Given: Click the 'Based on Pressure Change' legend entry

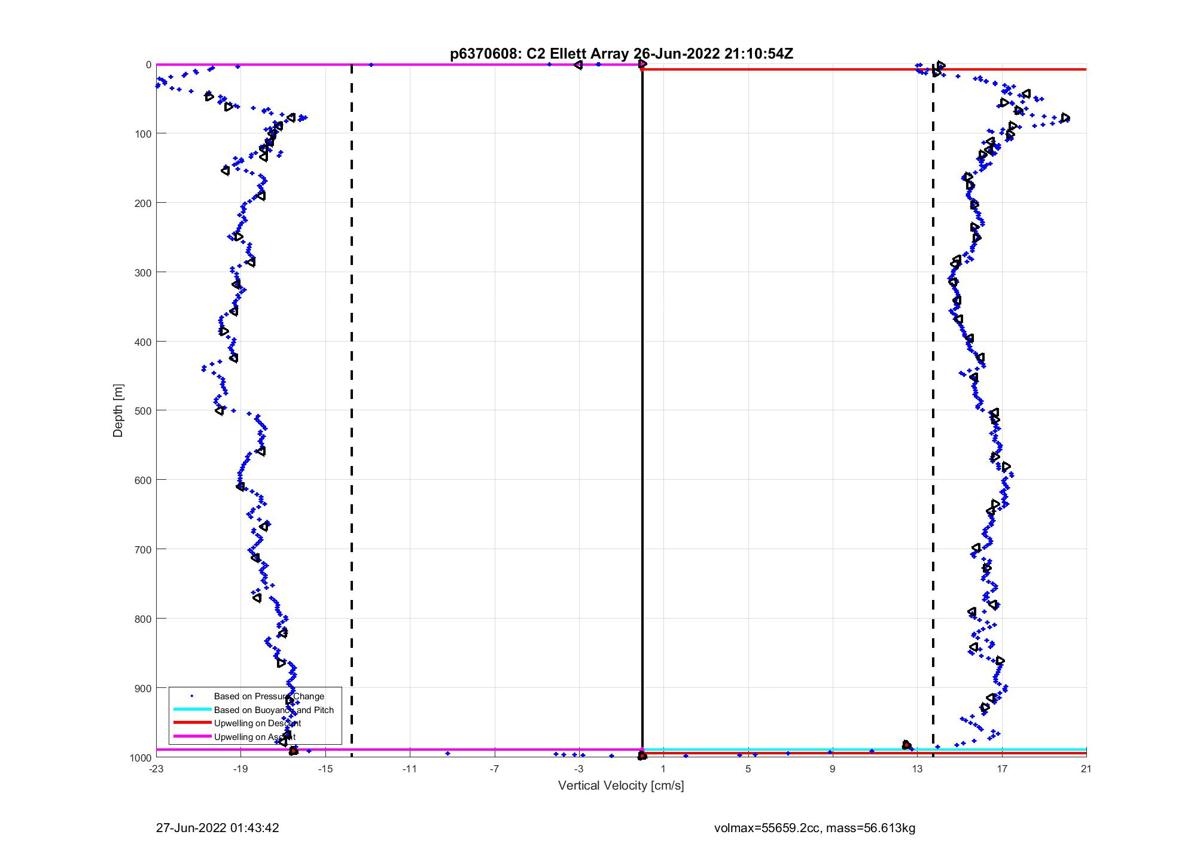Looking at the screenshot, I should coord(269,696).
